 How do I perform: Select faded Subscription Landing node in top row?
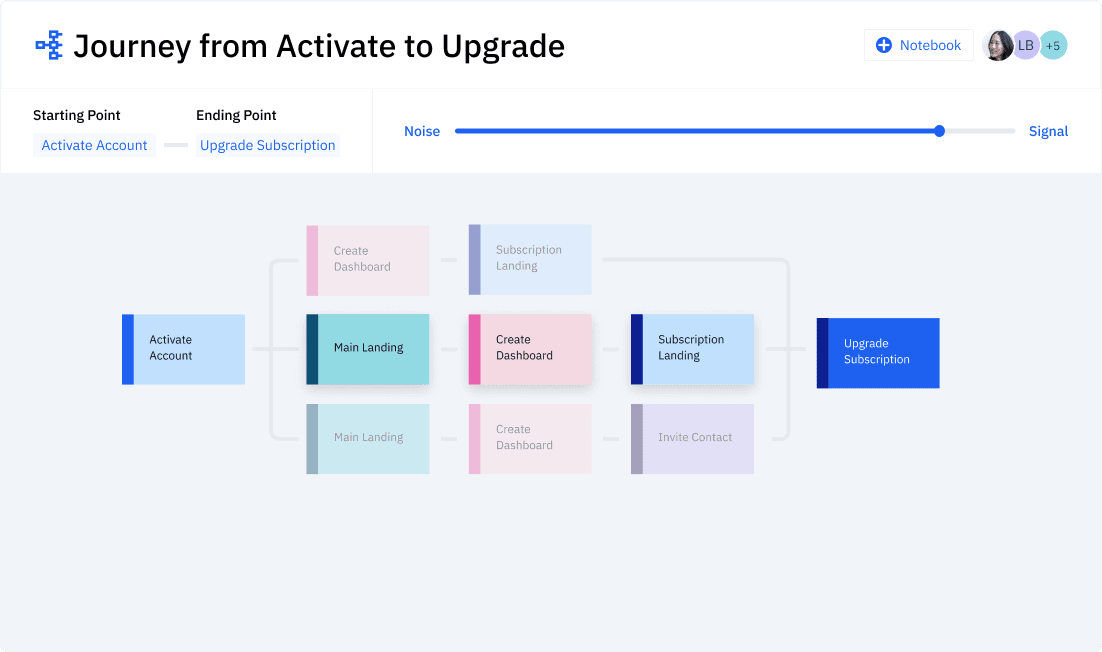coord(530,259)
